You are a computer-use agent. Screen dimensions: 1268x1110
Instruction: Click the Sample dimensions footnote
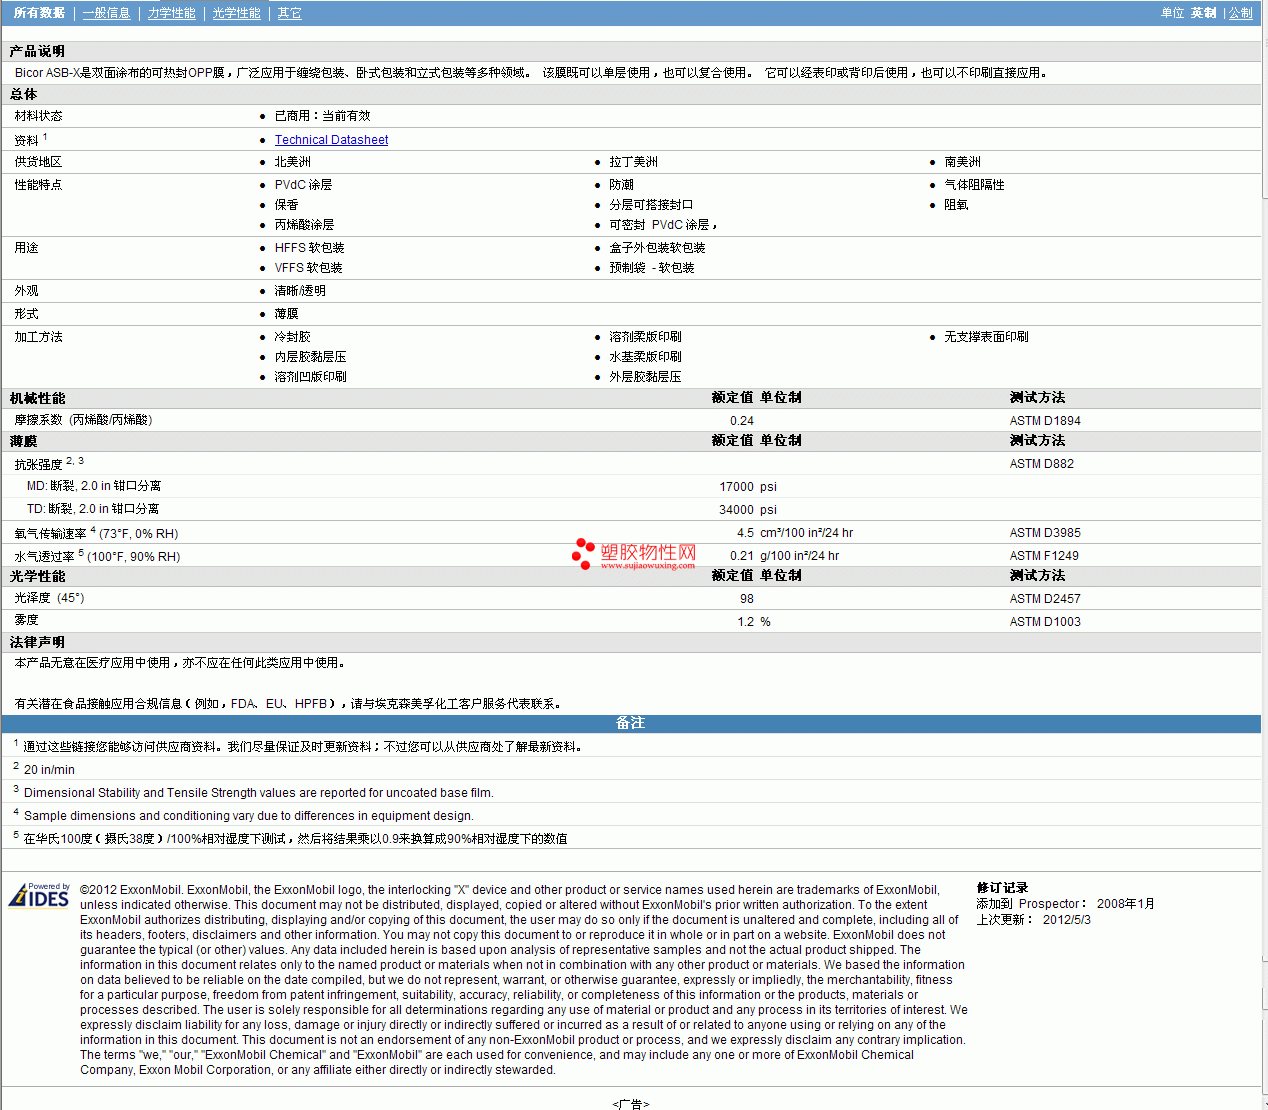point(248,816)
